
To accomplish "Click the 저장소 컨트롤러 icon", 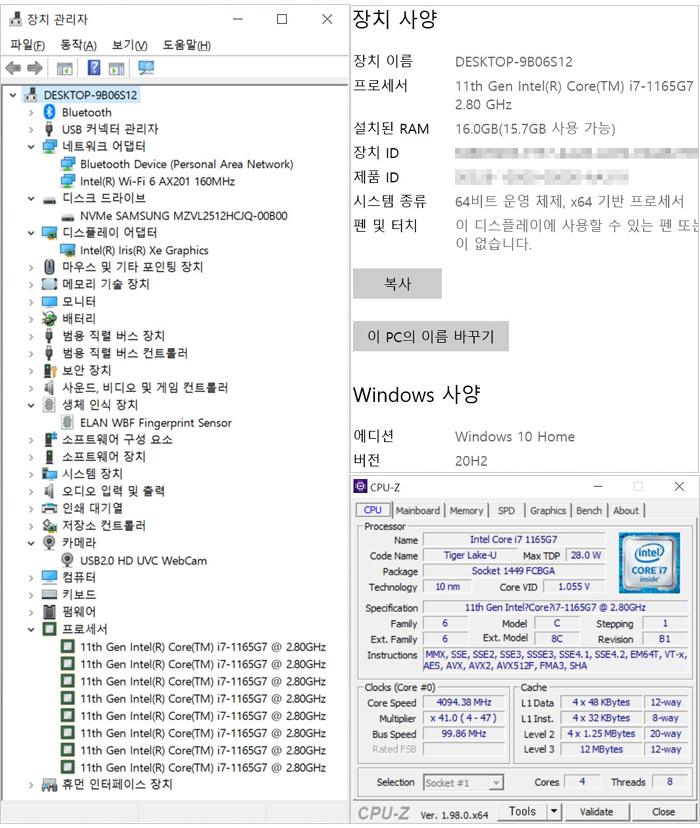I will pyautogui.click(x=49, y=525).
